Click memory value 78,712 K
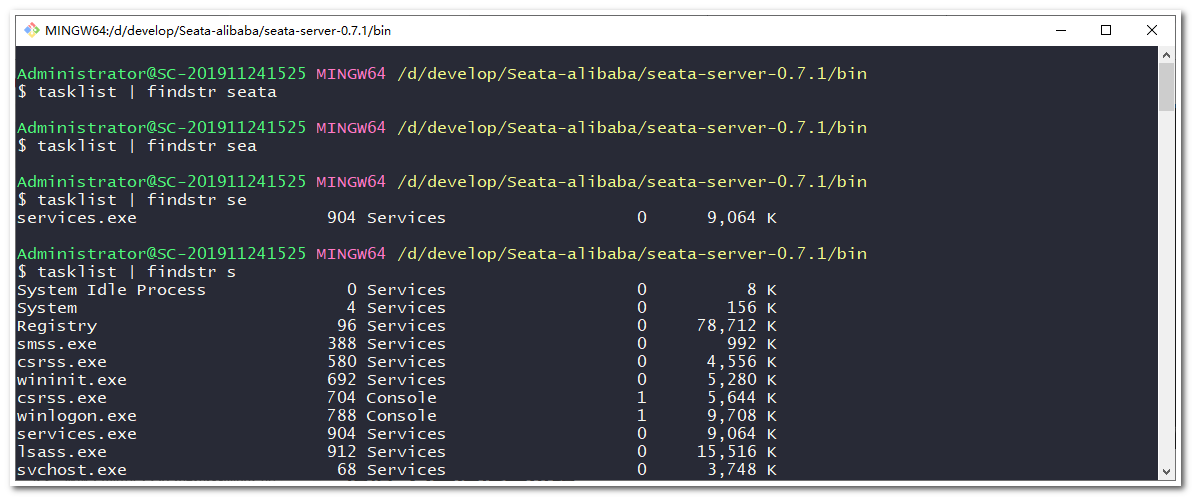1192x497 pixels. tap(737, 325)
